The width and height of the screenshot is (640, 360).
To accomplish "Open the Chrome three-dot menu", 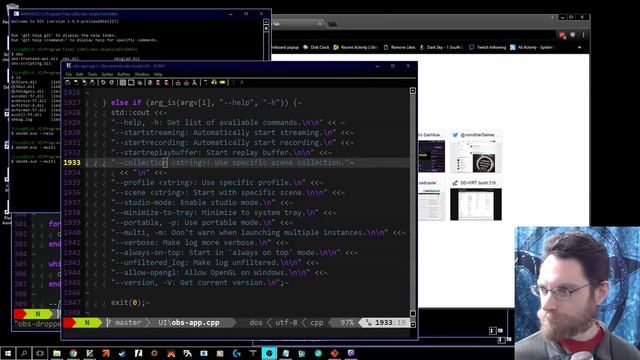I will tap(583, 35).
